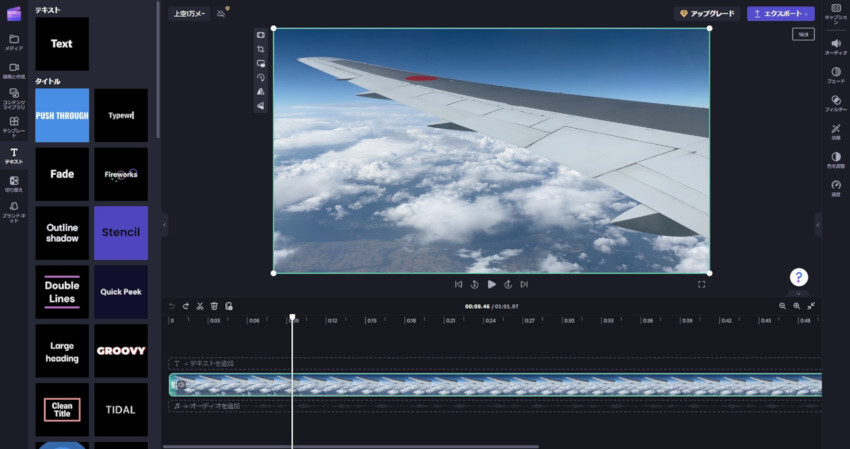This screenshot has height=449, width=850.
Task: Open the speed panel gauge icon
Action: (x=836, y=184)
